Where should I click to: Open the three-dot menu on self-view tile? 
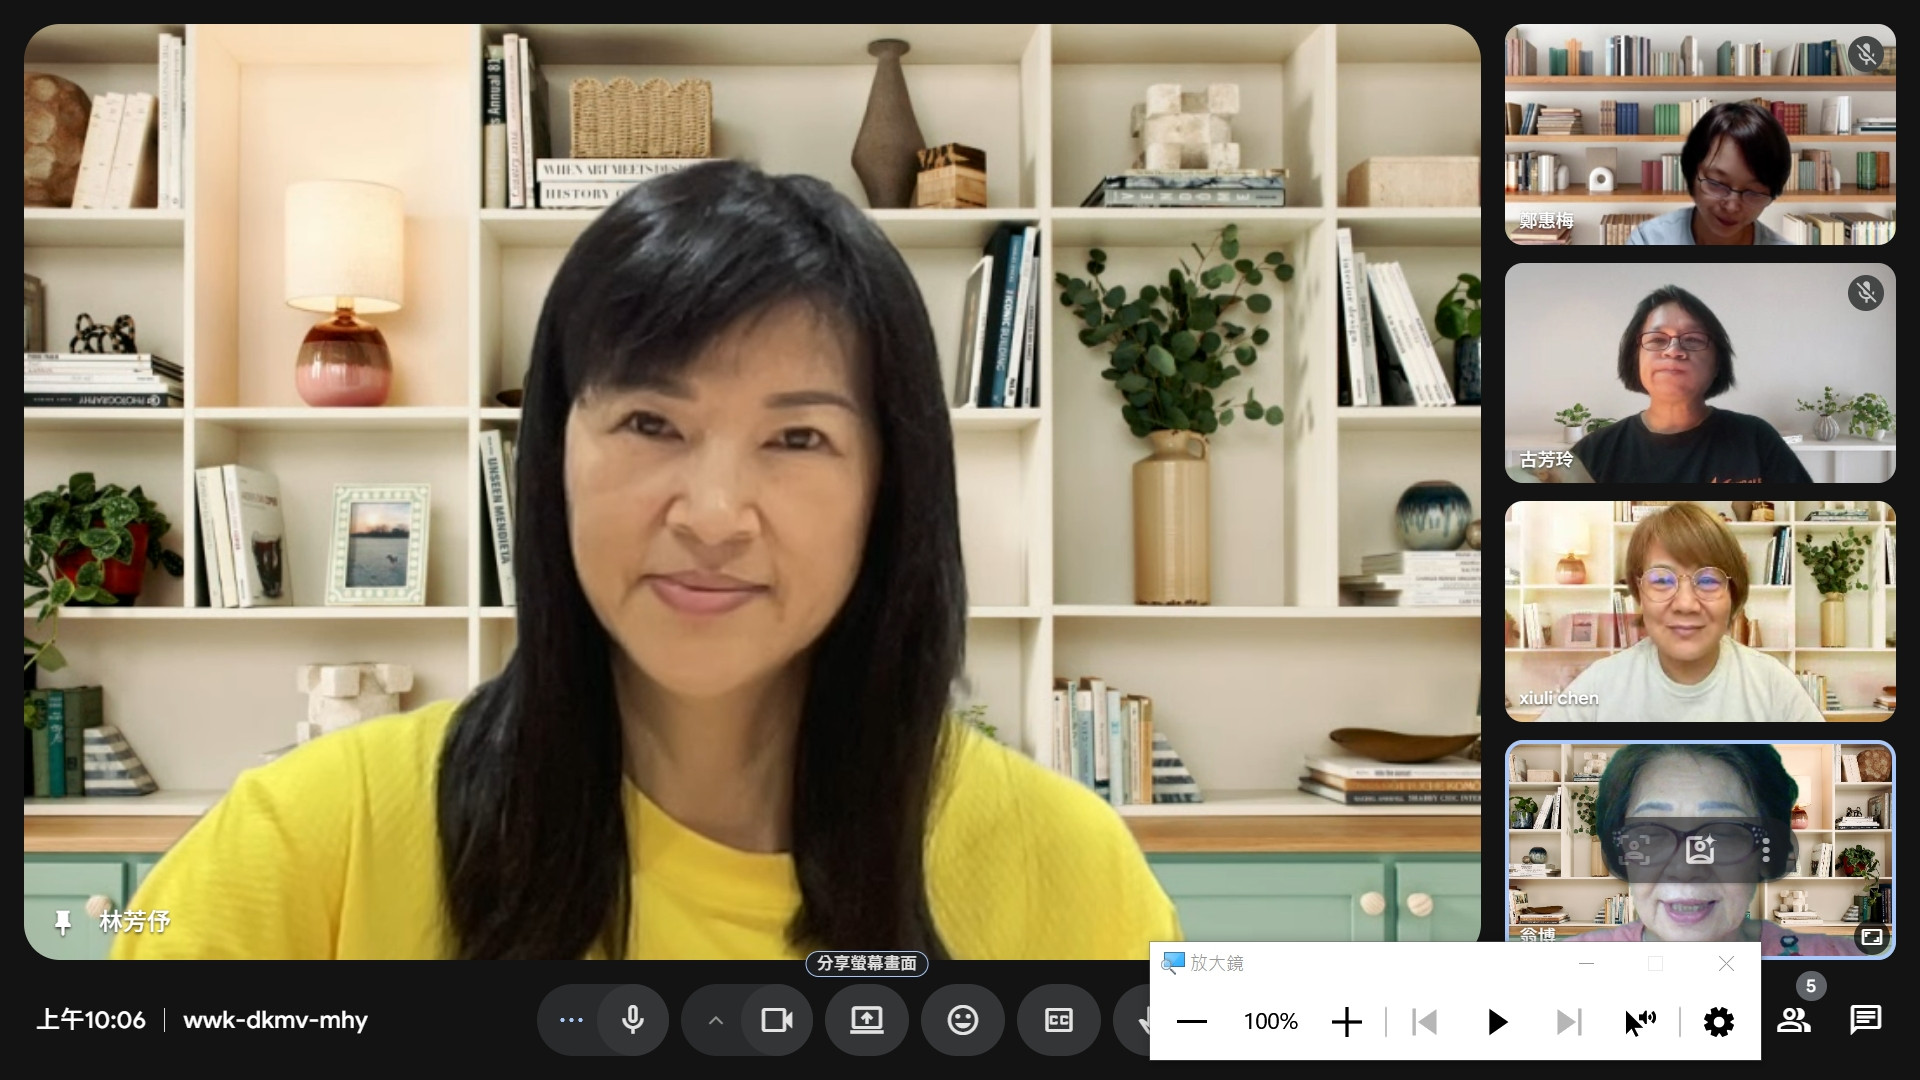(1766, 850)
